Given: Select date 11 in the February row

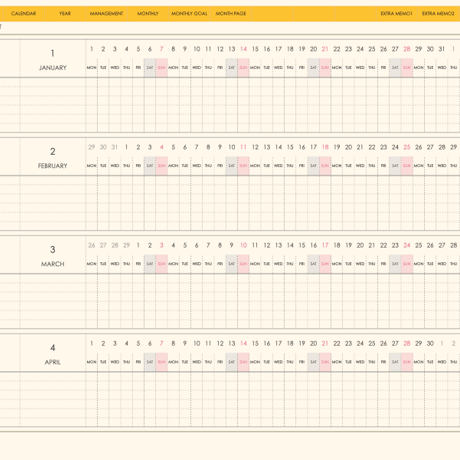Looking at the screenshot, I should coord(243,147).
